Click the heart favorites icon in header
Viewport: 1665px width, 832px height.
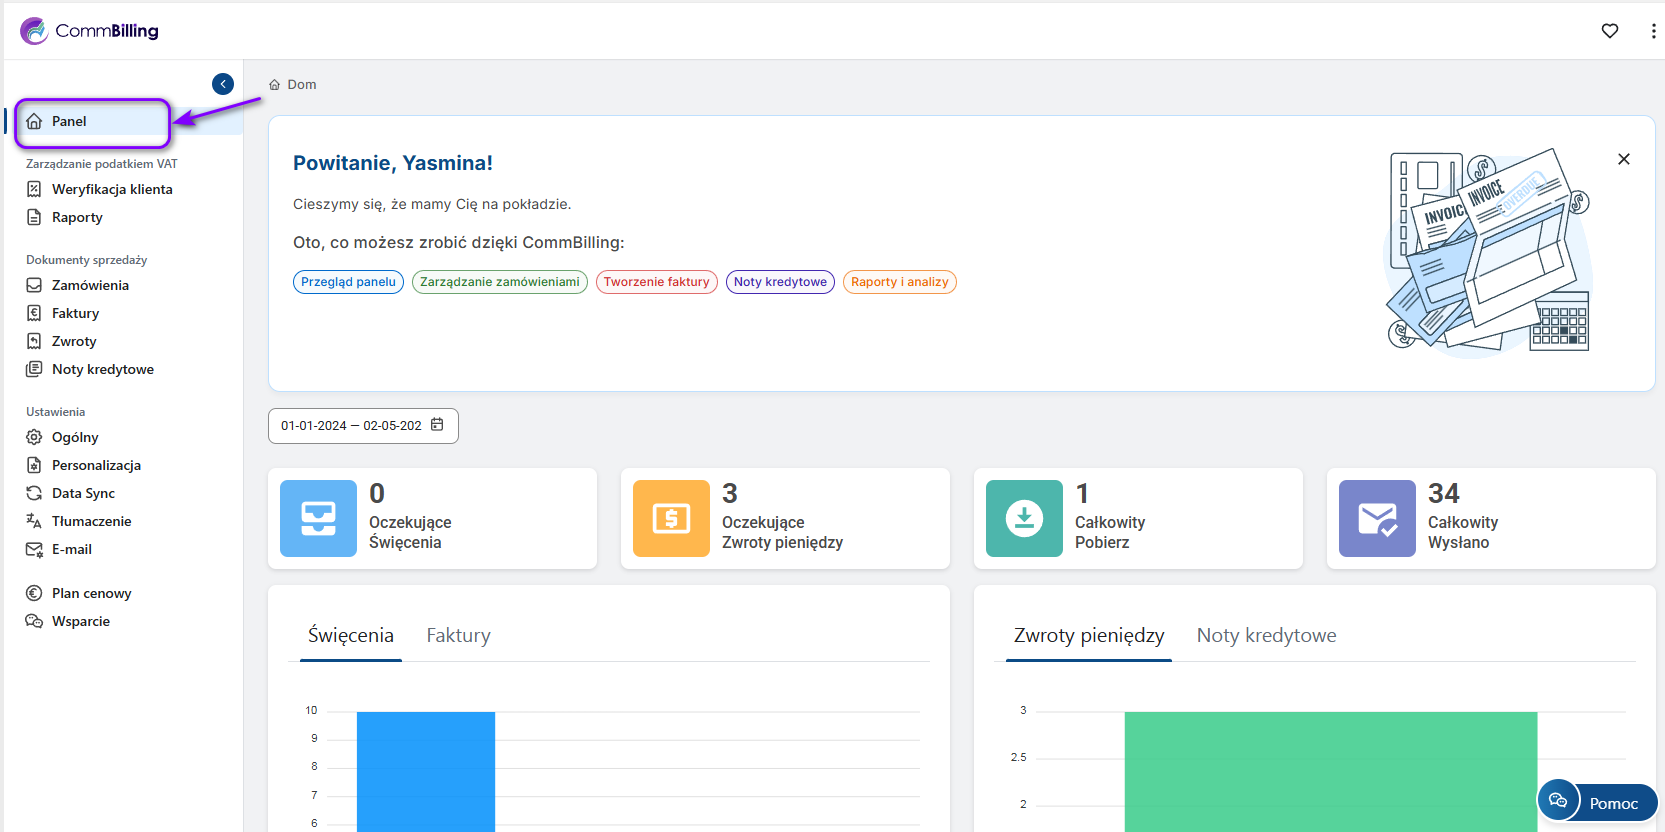pyautogui.click(x=1609, y=31)
